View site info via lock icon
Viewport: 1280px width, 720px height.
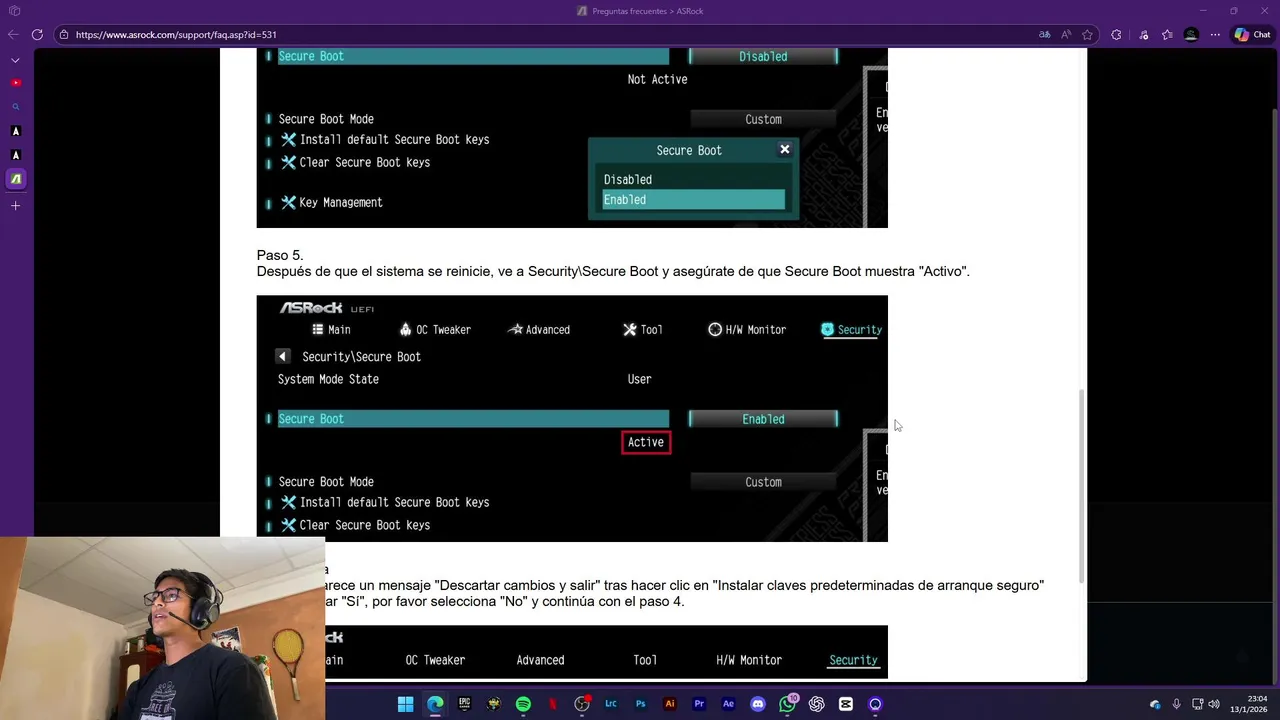coord(64,34)
